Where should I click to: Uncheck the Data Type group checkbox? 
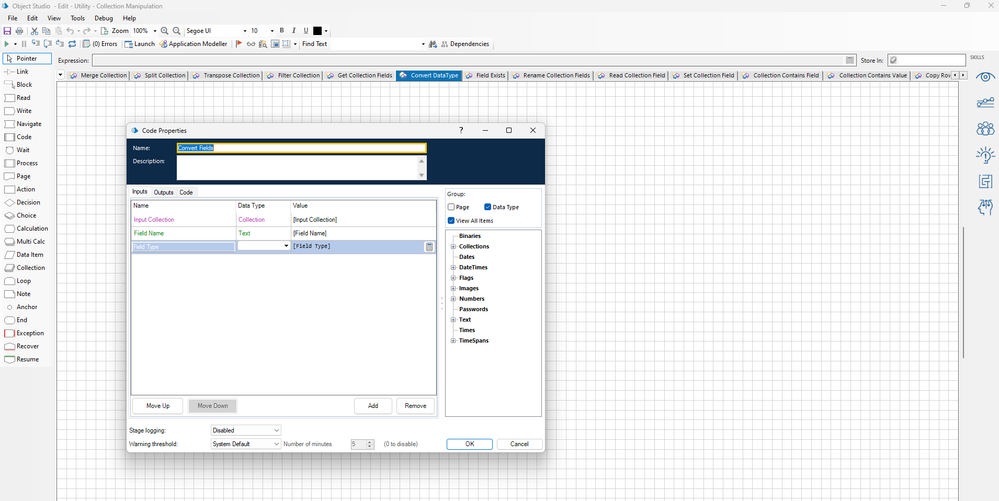coord(488,207)
